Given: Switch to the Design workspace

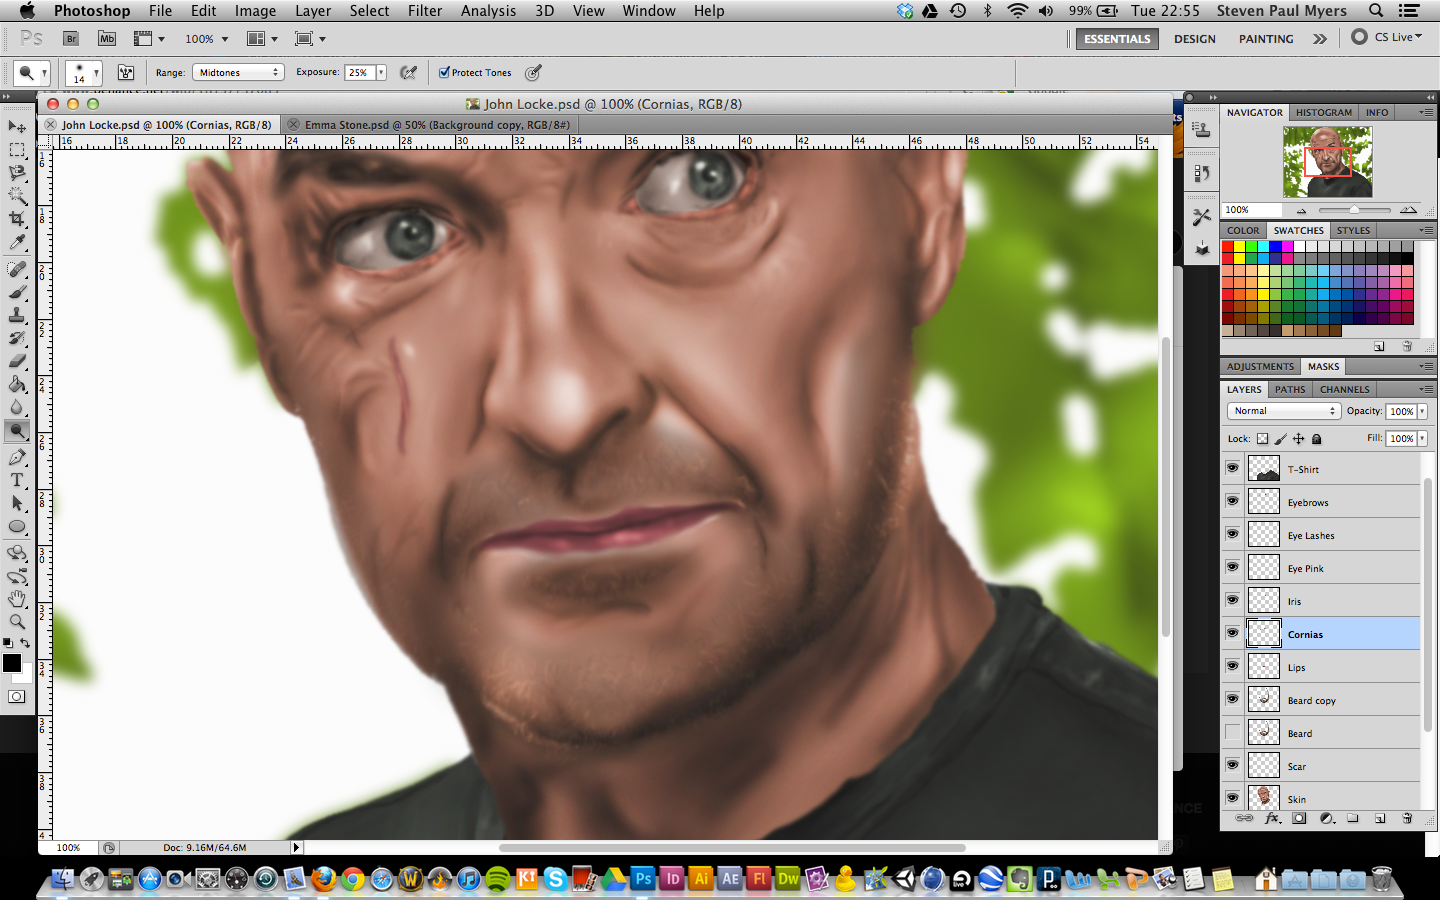Looking at the screenshot, I should (x=1195, y=39).
